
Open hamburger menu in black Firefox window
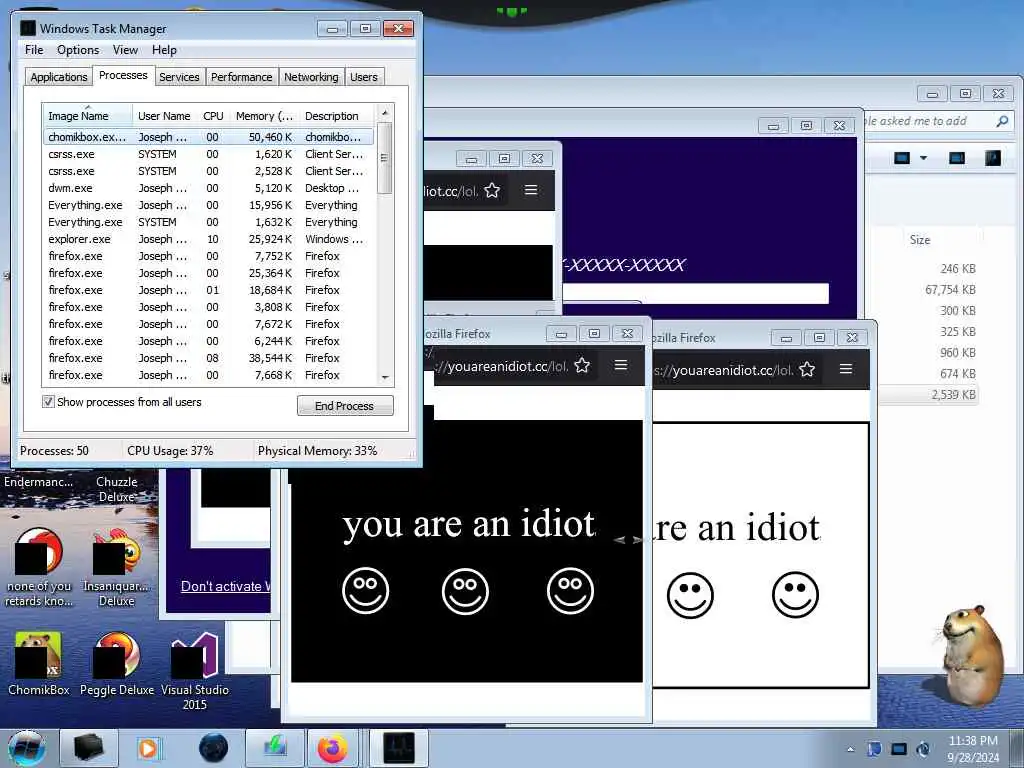621,365
